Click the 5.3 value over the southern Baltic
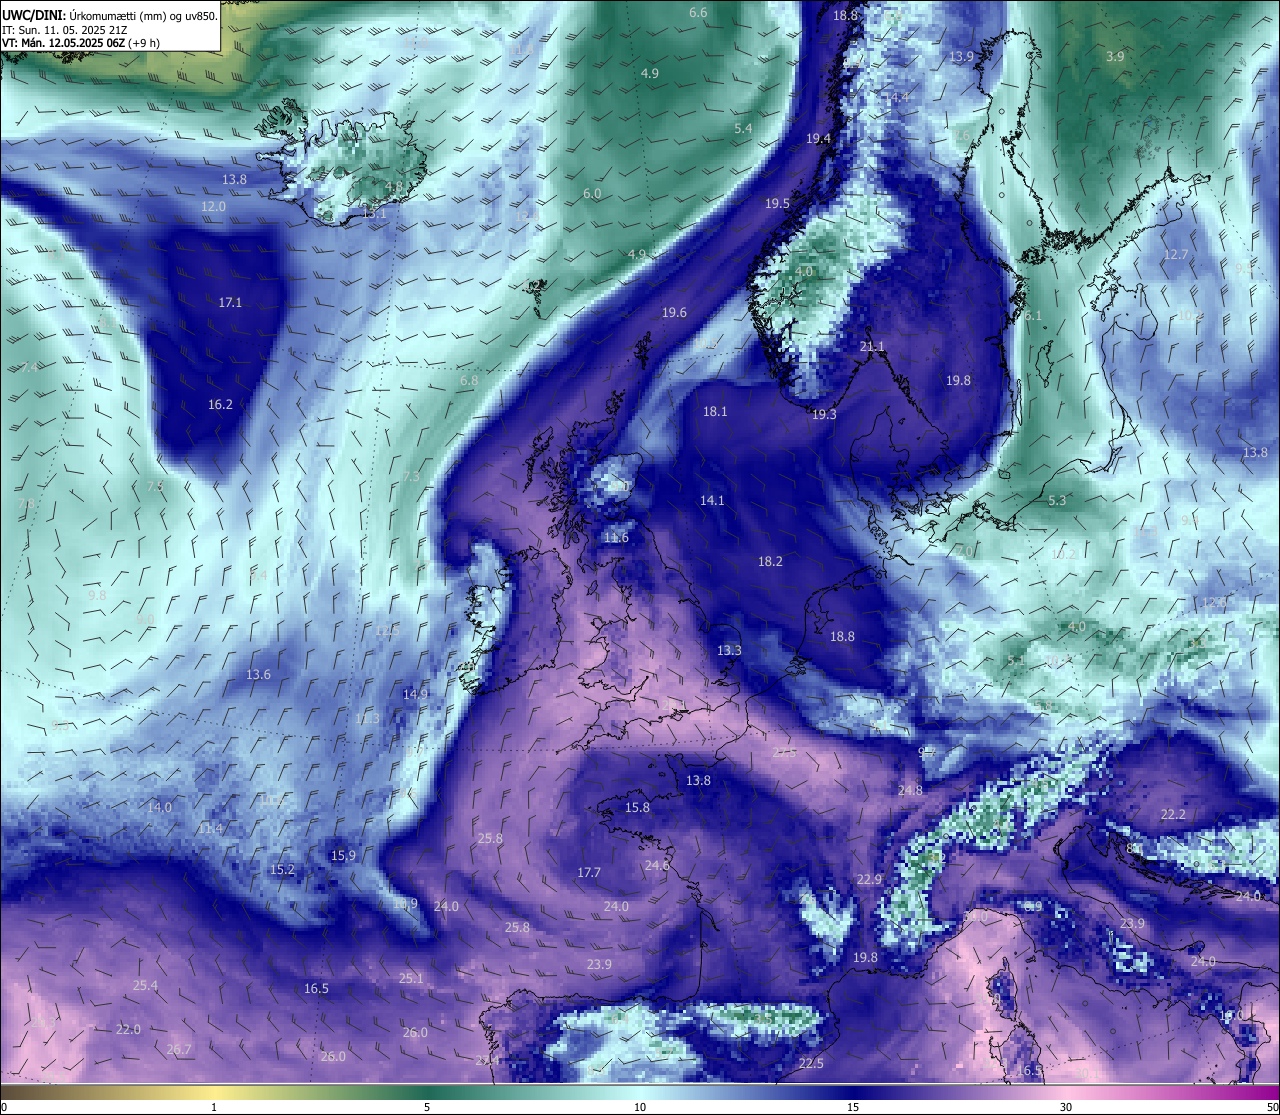 point(1057,501)
